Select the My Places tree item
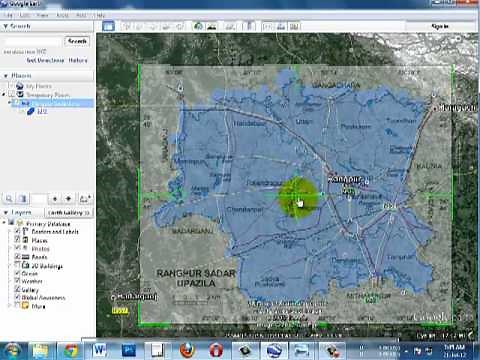The height and width of the screenshot is (360, 480). coord(38,86)
